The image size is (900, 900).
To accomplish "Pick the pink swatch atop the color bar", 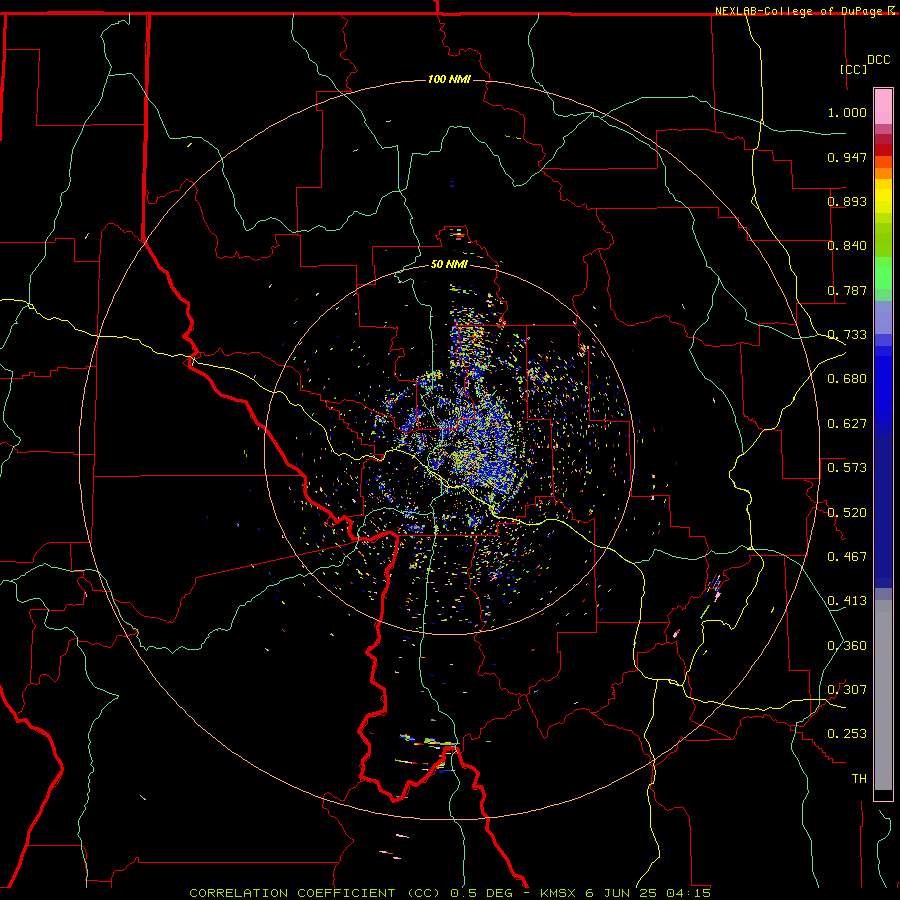I will tap(883, 107).
